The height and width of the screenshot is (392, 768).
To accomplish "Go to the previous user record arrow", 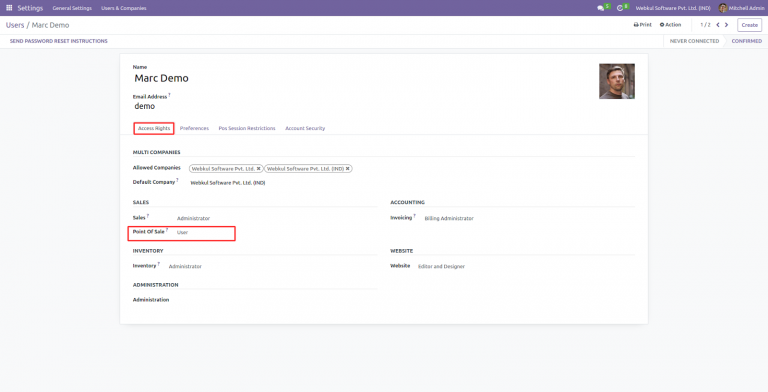I will 718,25.
